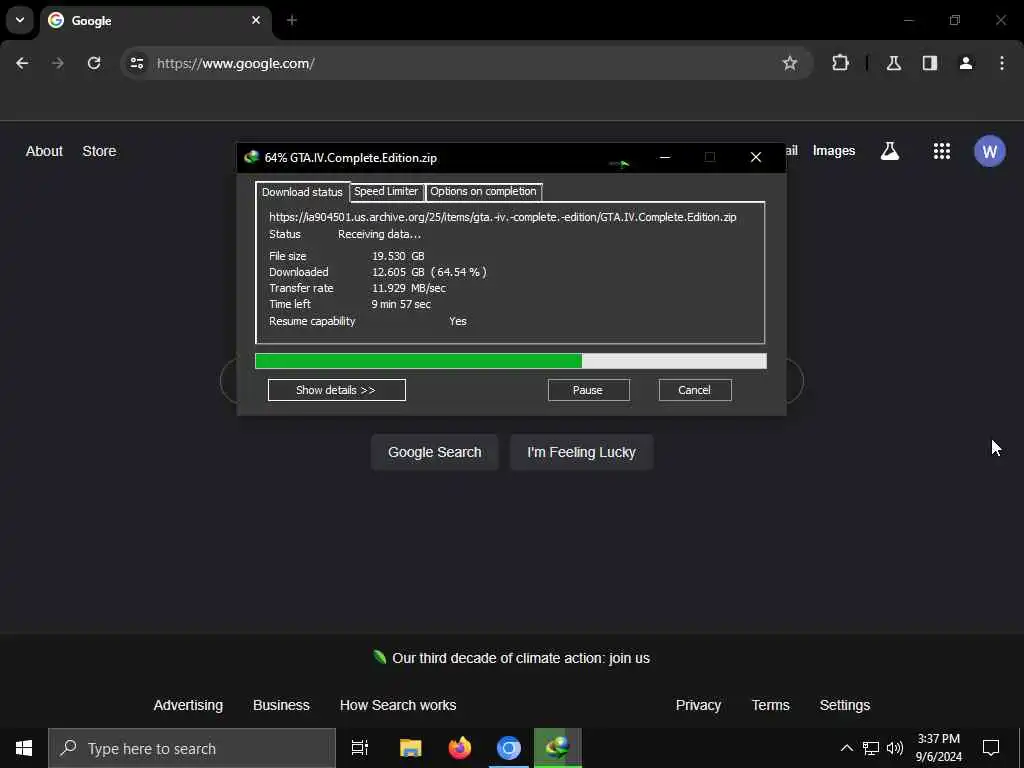Close the download dialog window
This screenshot has width=1024, height=768.
(x=756, y=157)
